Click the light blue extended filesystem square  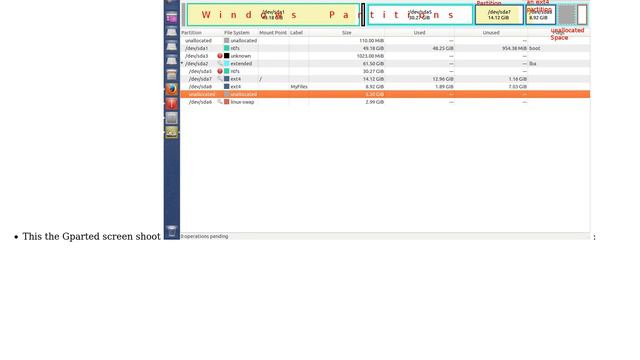(x=227, y=64)
